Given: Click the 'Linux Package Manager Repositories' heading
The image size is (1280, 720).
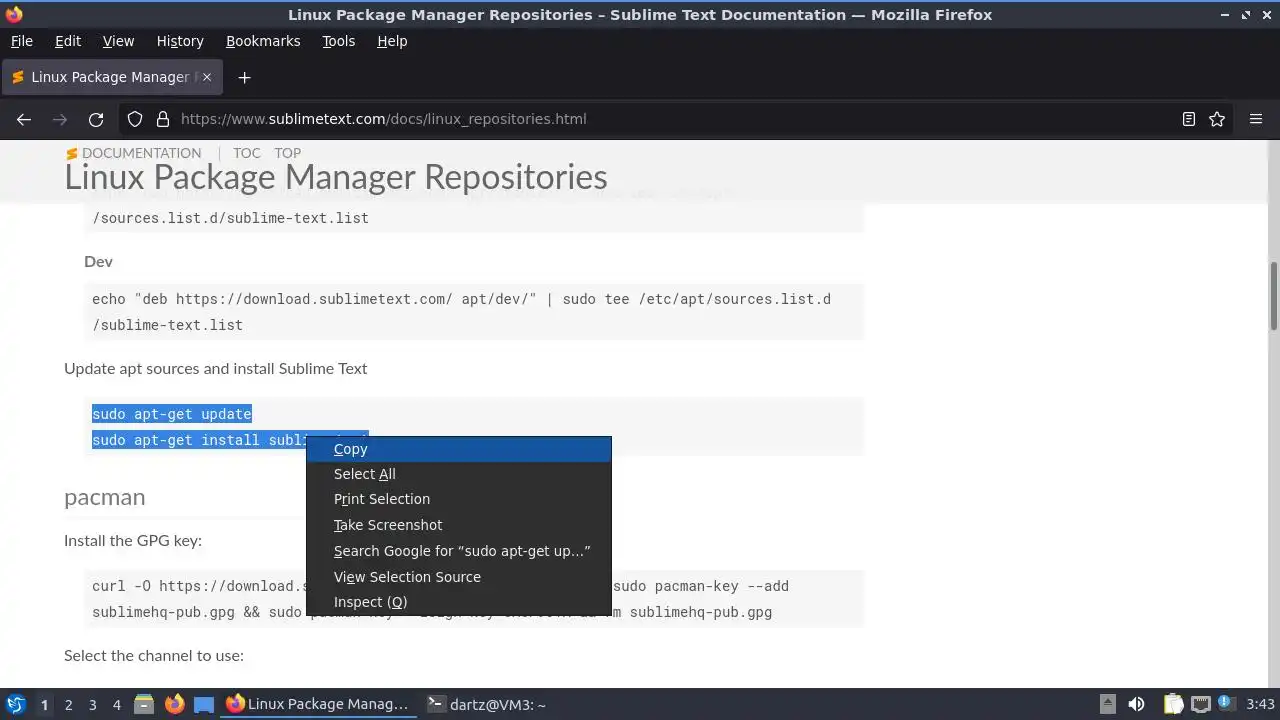Looking at the screenshot, I should point(336,177).
